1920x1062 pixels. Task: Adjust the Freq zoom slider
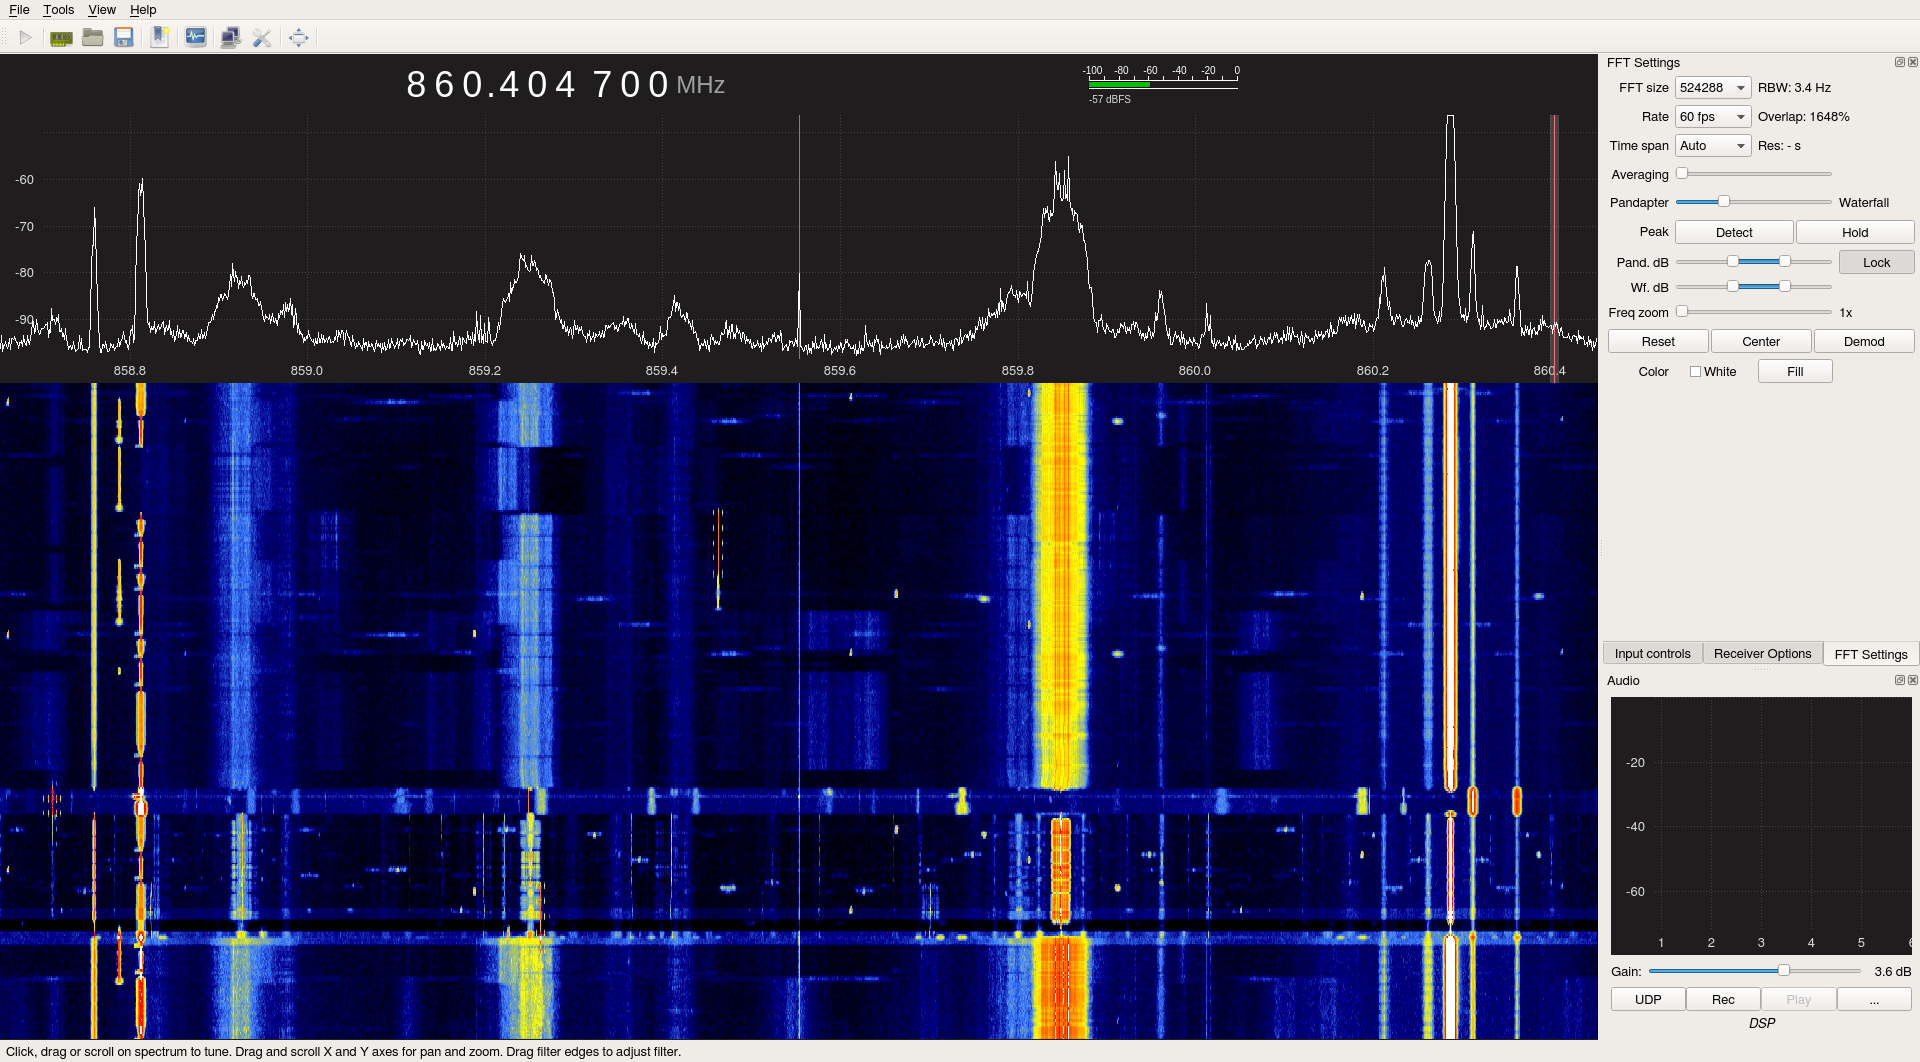1754,312
